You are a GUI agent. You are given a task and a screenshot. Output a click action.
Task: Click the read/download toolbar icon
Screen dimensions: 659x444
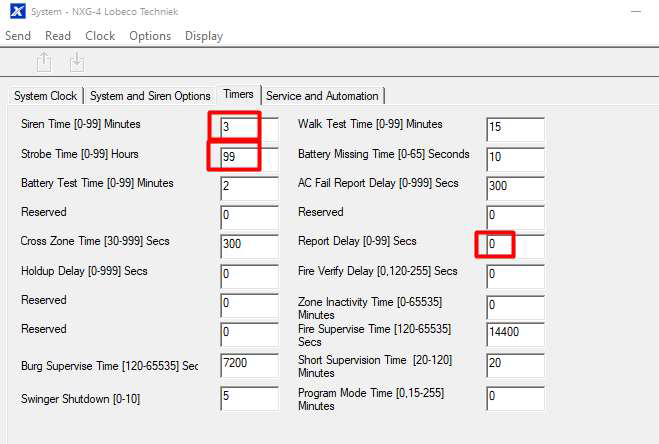[77, 63]
